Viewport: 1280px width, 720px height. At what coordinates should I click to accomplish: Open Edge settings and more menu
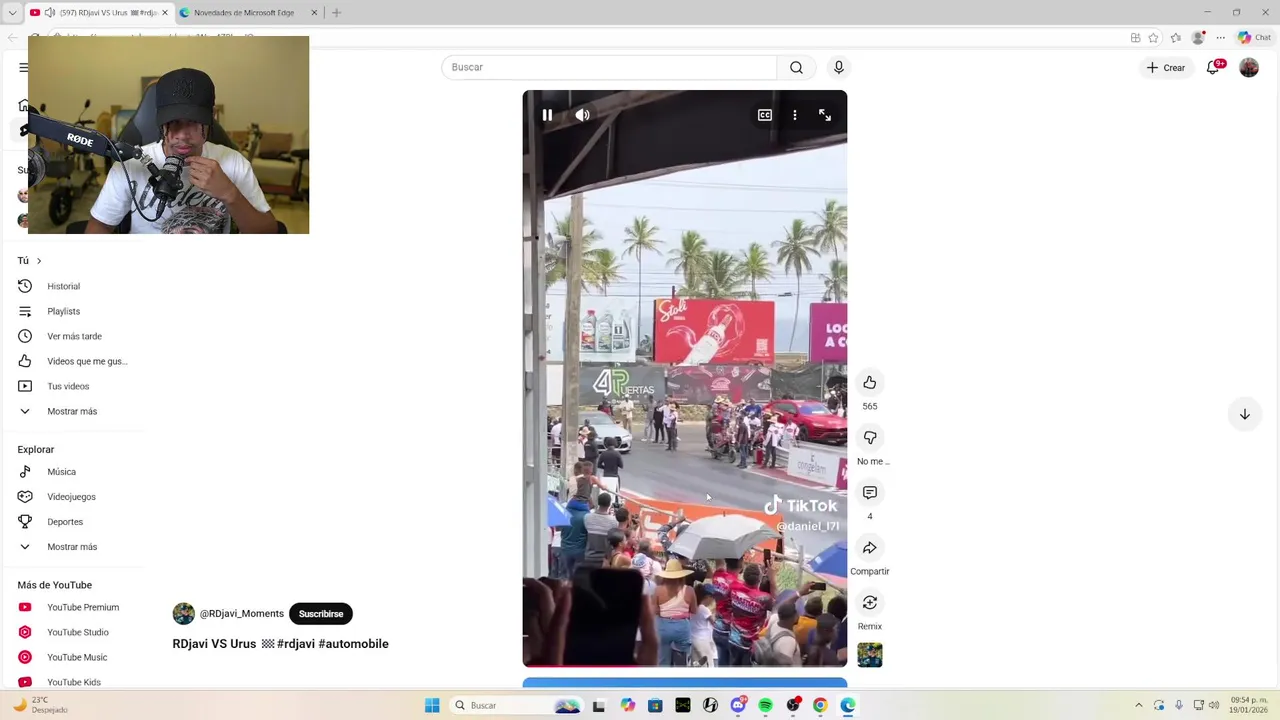(x=1220, y=38)
